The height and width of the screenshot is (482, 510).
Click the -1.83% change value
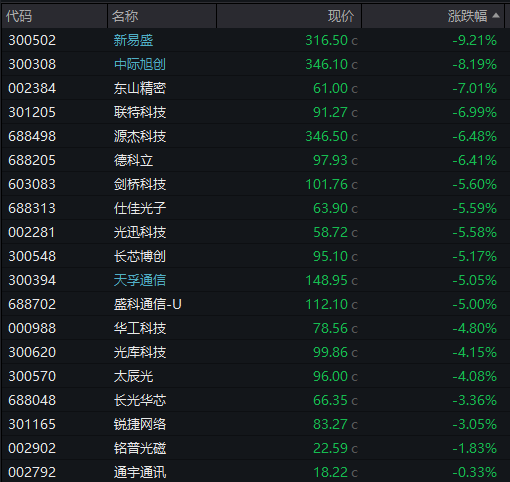(475, 448)
